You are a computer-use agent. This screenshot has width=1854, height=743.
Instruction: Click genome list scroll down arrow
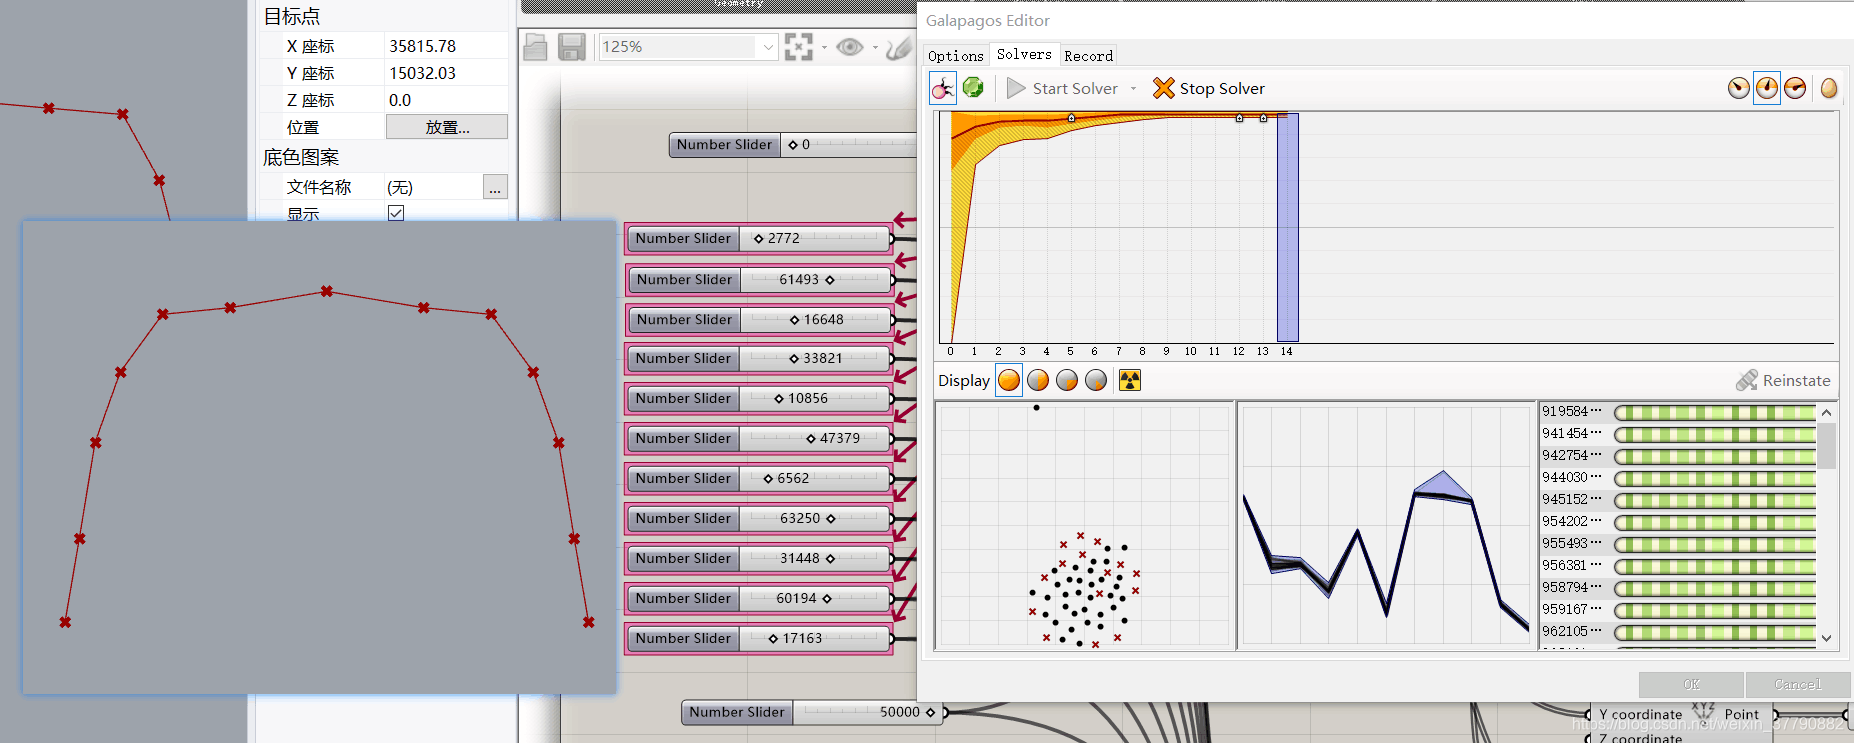(1826, 638)
